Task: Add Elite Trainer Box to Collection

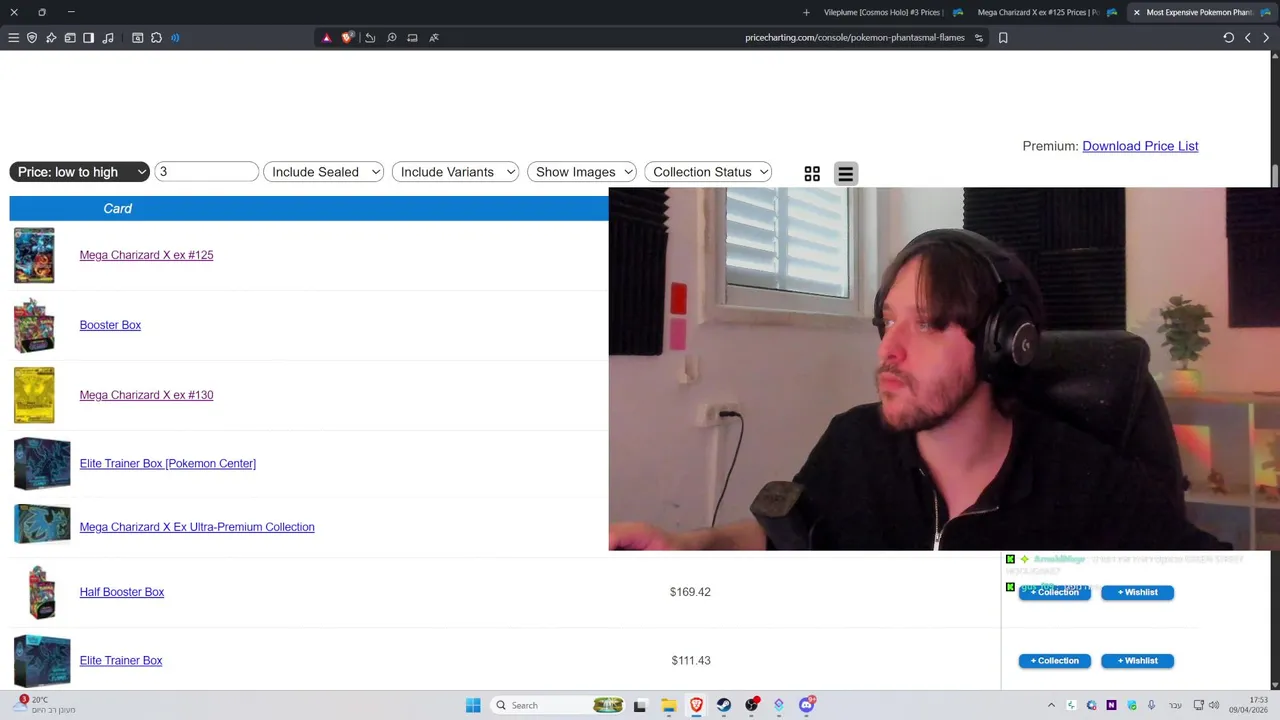Action: point(1055,661)
